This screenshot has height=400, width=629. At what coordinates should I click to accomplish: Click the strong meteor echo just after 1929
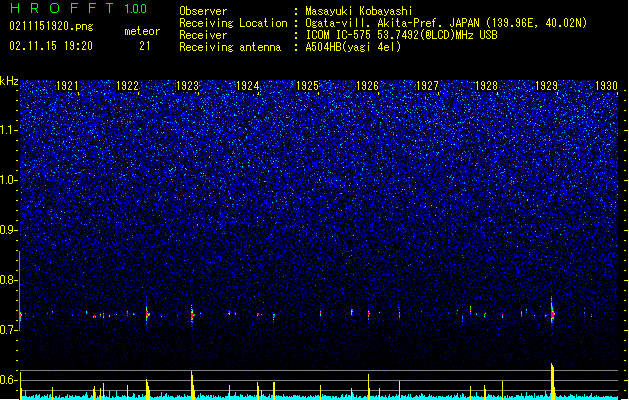click(x=552, y=313)
